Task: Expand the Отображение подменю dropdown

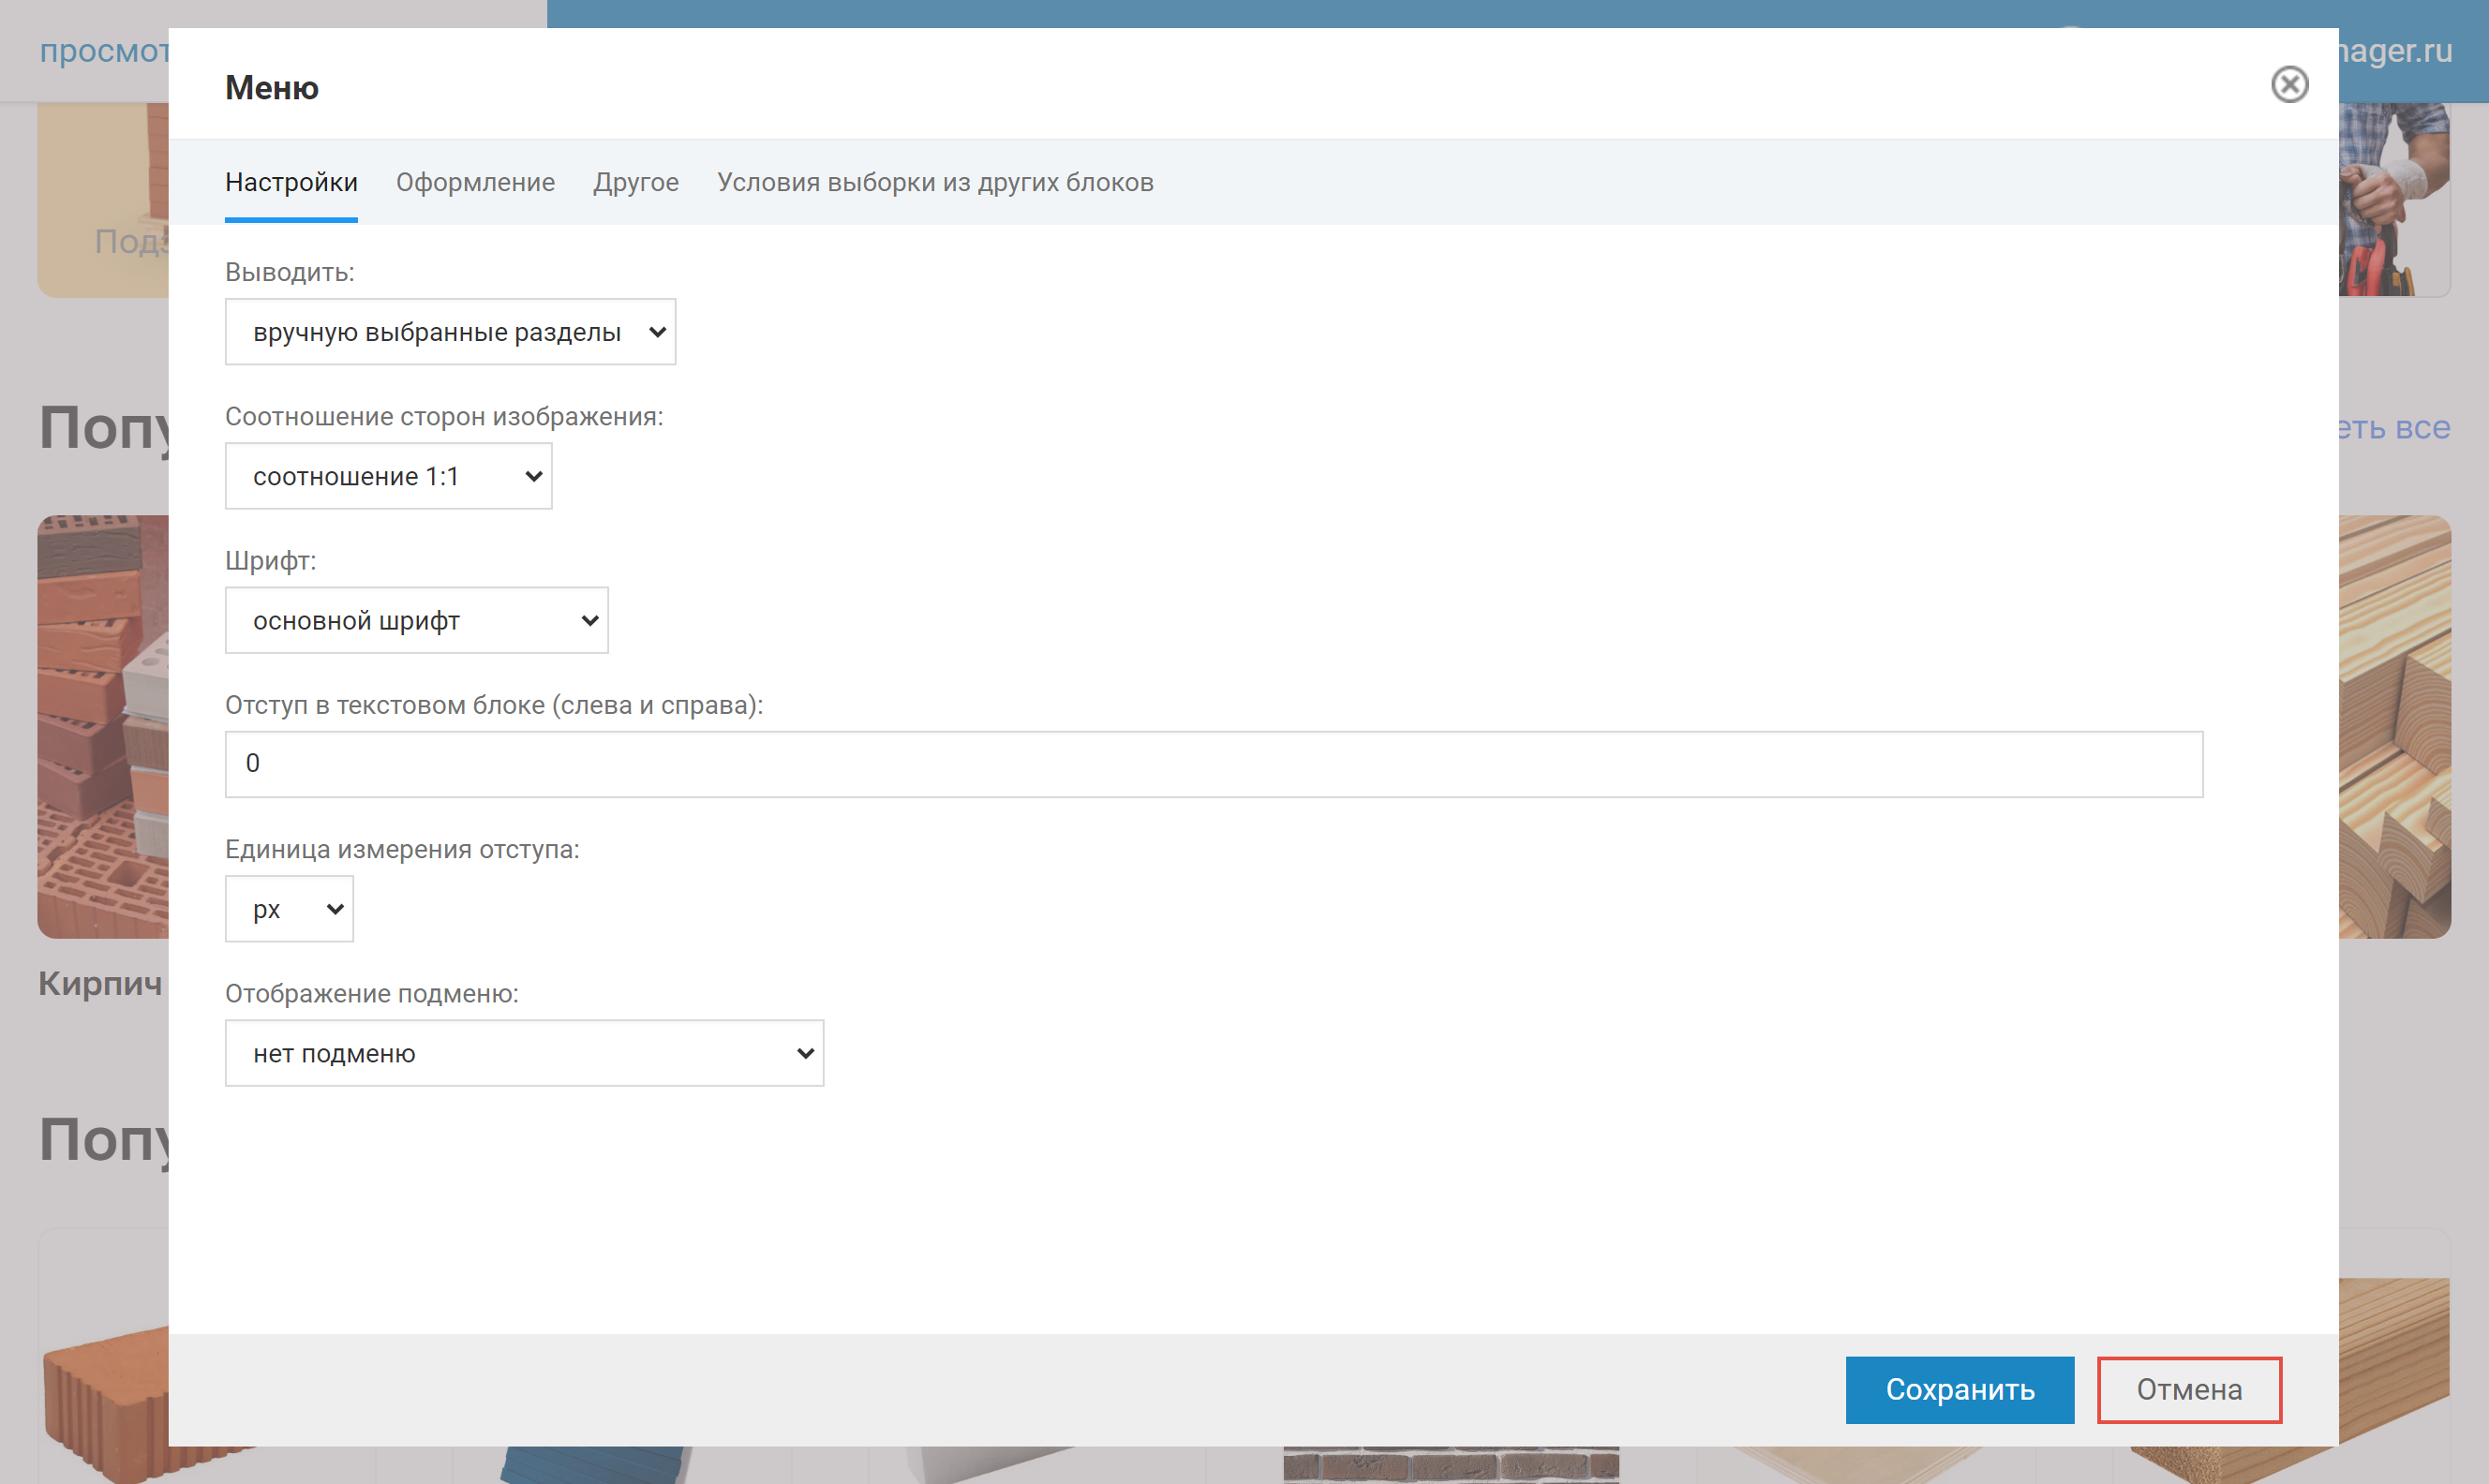Action: [523, 1053]
